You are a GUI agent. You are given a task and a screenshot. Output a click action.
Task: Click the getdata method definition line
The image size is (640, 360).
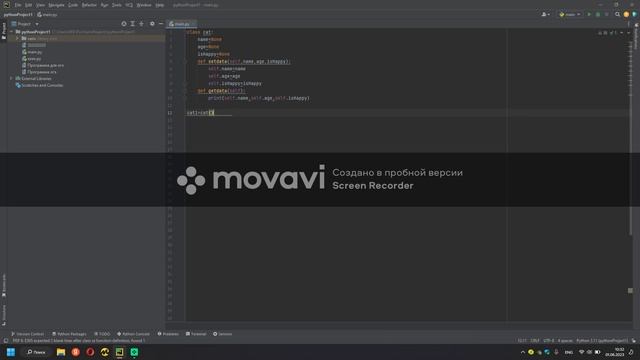point(221,91)
